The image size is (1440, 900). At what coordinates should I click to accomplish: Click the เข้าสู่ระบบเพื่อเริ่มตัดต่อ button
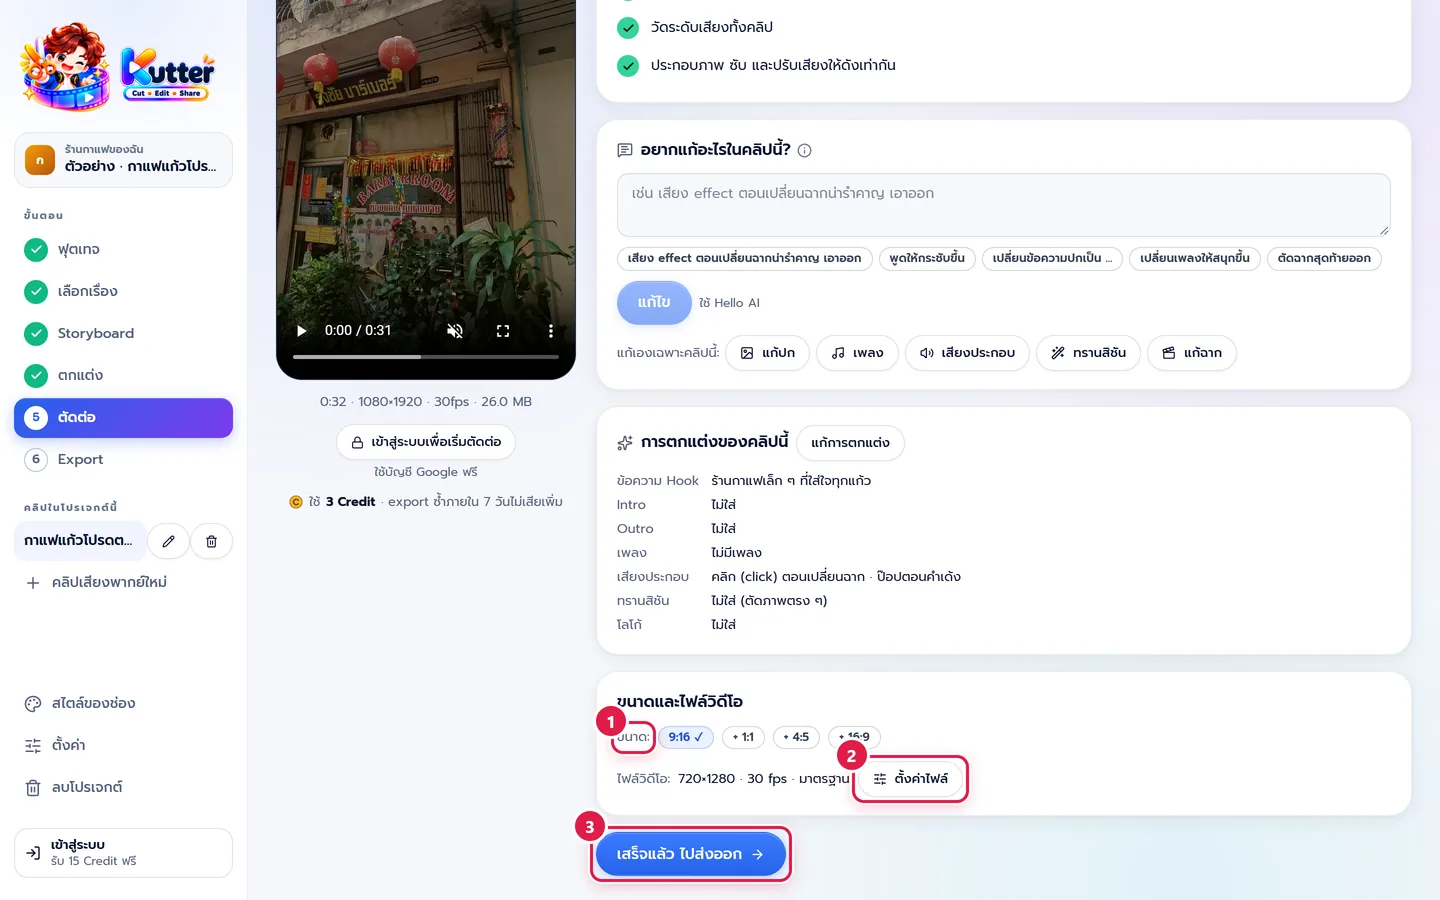(x=426, y=442)
